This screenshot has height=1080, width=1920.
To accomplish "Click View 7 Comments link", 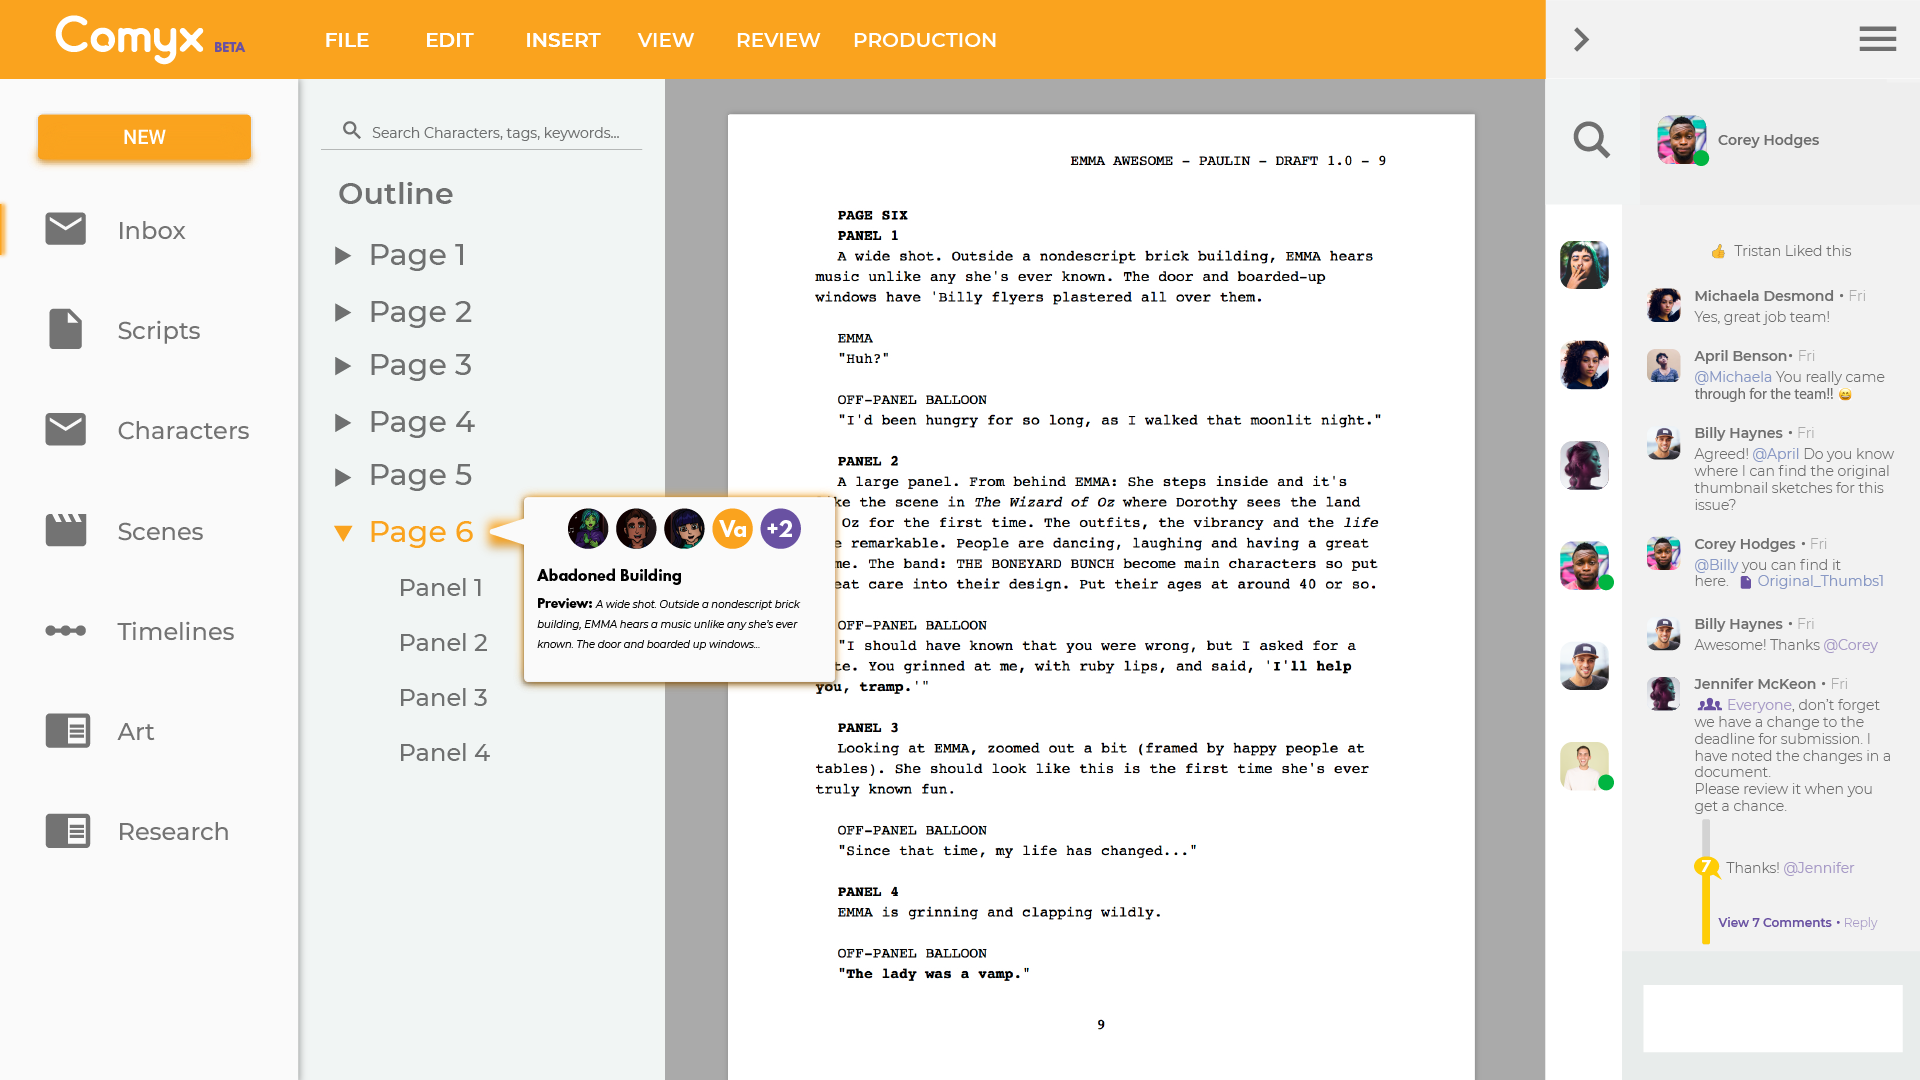I will (1774, 922).
